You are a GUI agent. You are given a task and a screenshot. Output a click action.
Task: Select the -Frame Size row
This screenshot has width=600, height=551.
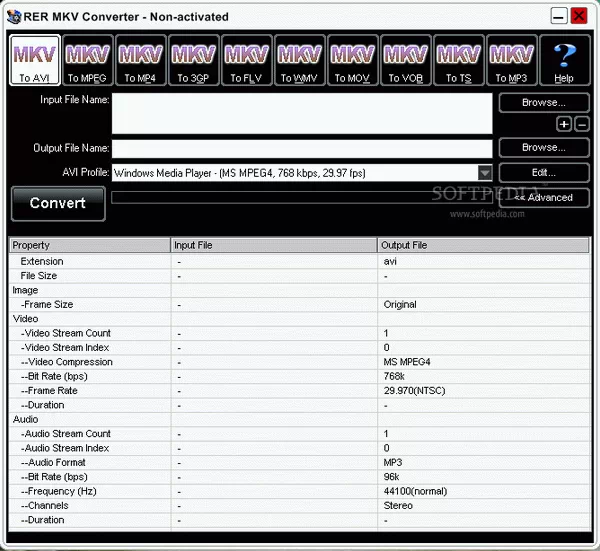pos(300,305)
